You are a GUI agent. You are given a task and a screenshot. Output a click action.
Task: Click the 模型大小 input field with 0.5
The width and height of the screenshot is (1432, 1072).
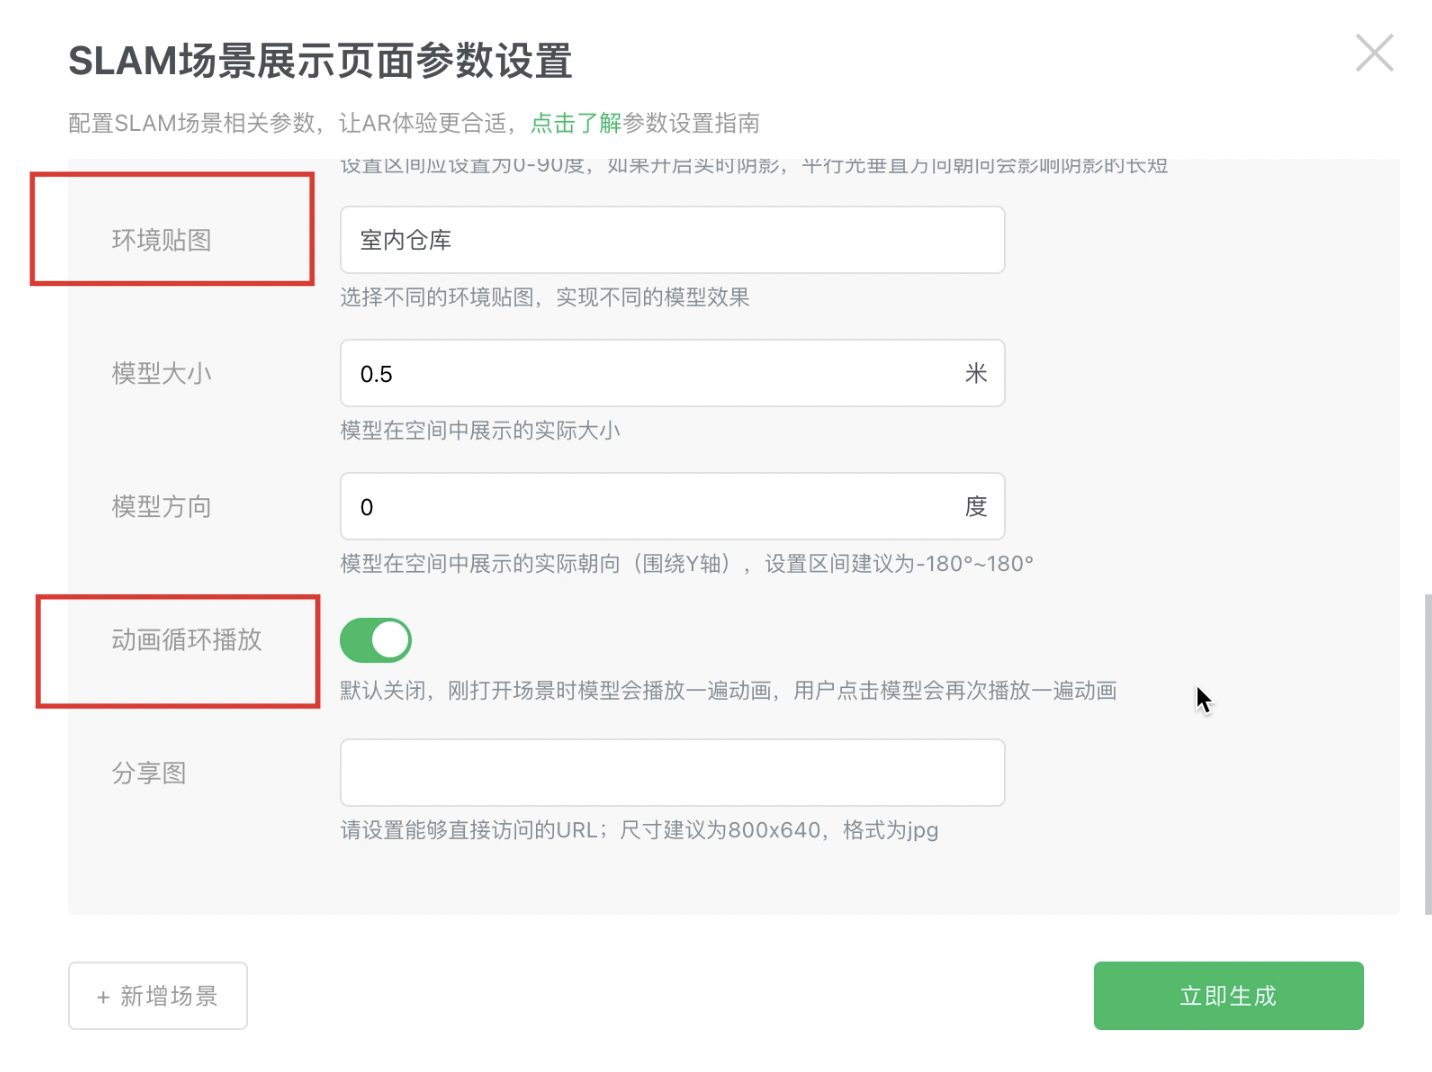650,374
